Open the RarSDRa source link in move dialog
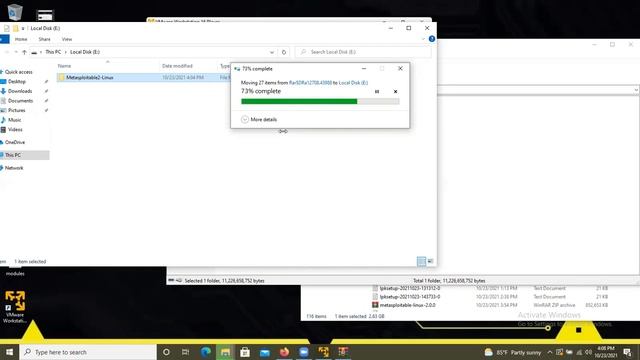This screenshot has width=640, height=360. [310, 83]
